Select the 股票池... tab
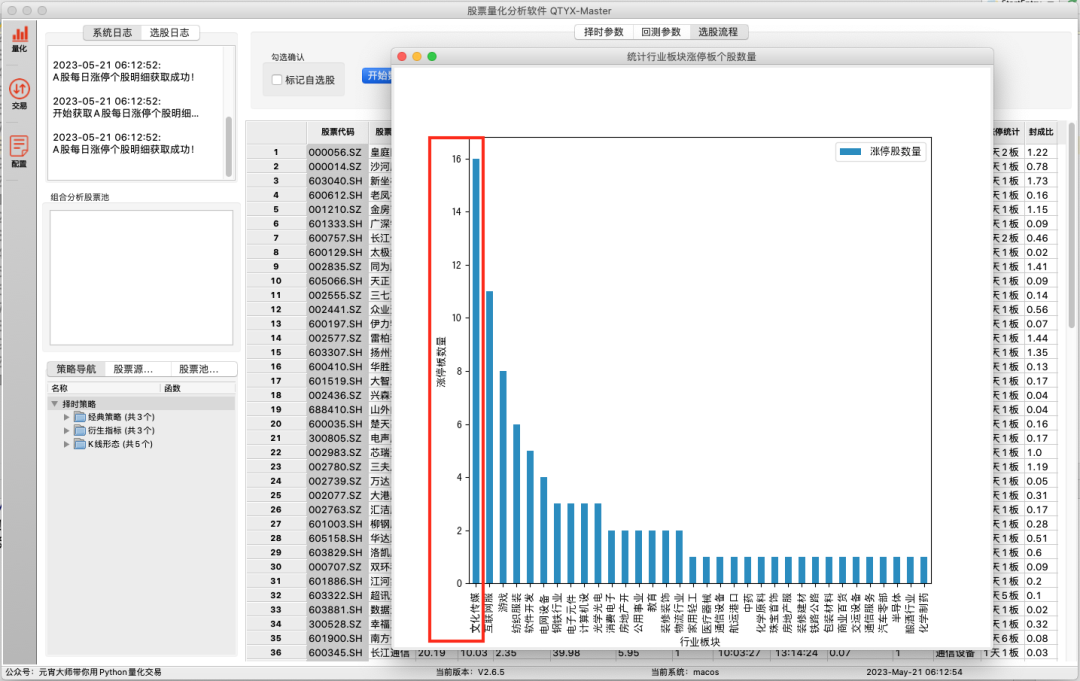 (198, 369)
